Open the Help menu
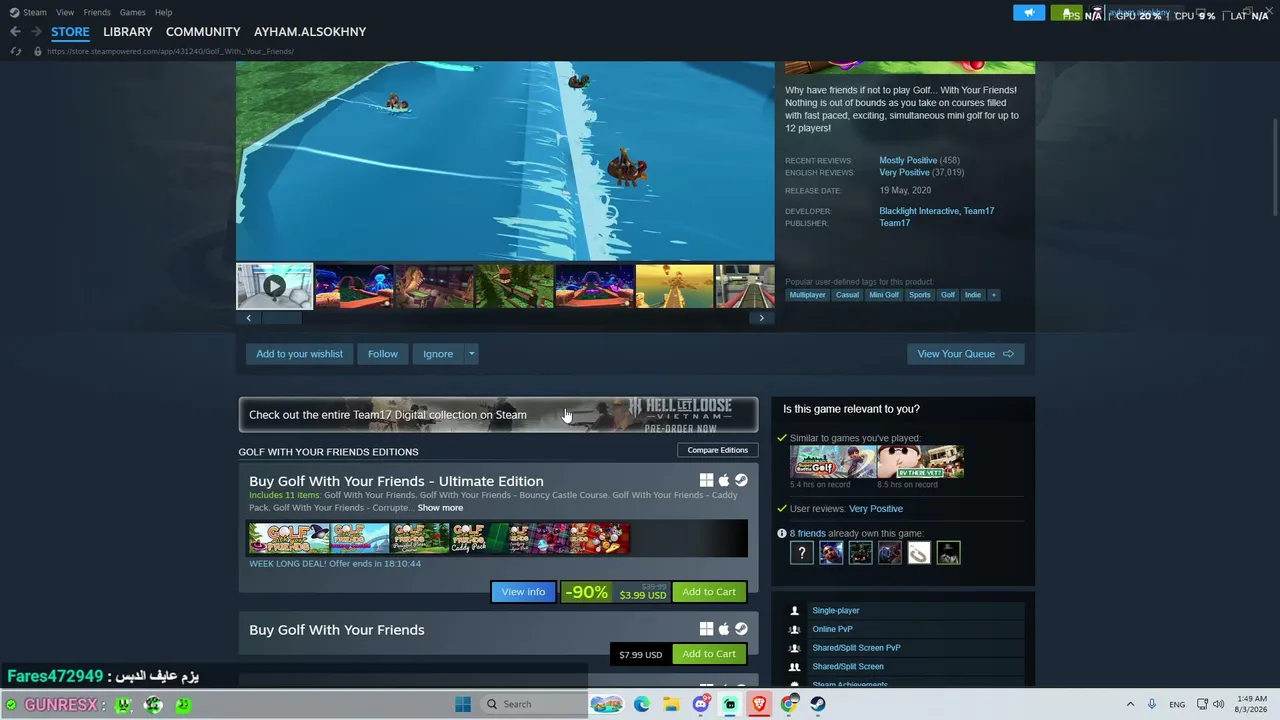The width and height of the screenshot is (1280, 720). click(164, 12)
